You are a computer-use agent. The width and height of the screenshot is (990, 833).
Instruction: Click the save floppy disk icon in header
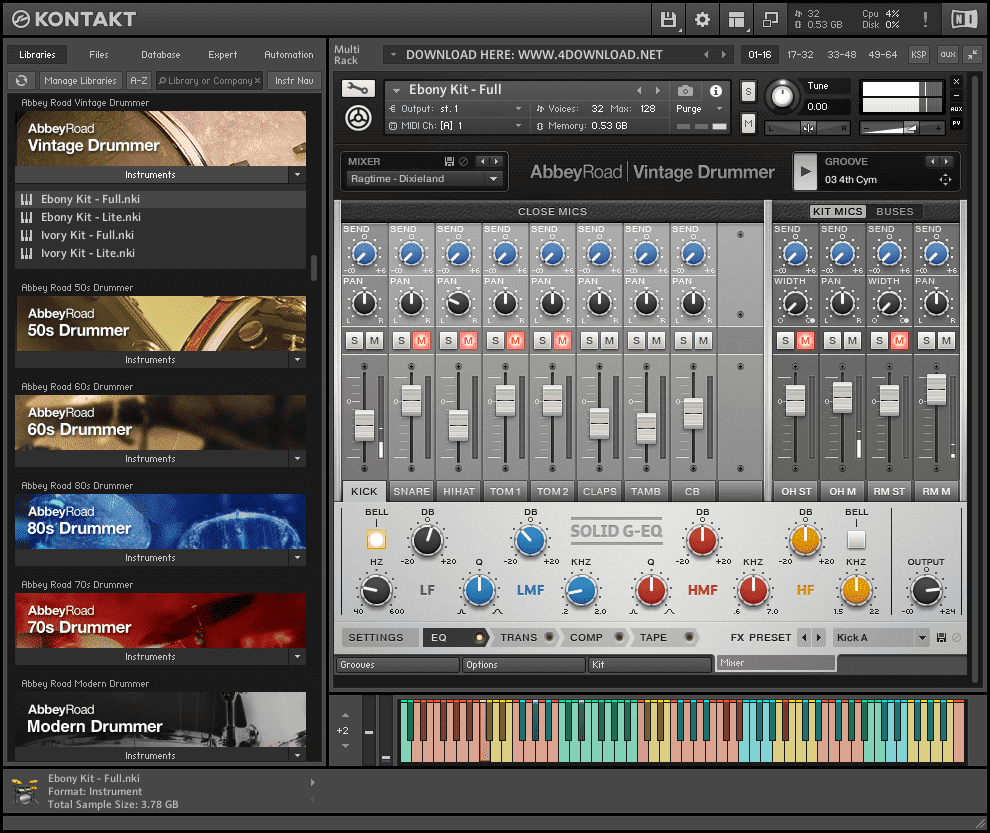point(668,19)
